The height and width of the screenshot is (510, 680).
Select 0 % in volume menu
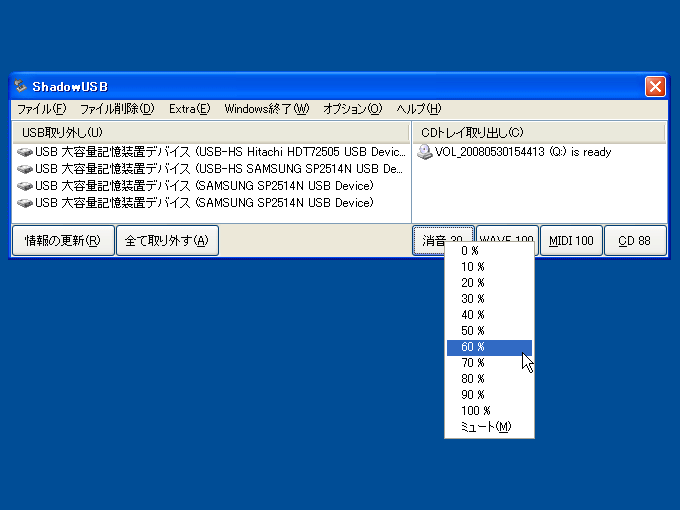(x=489, y=251)
